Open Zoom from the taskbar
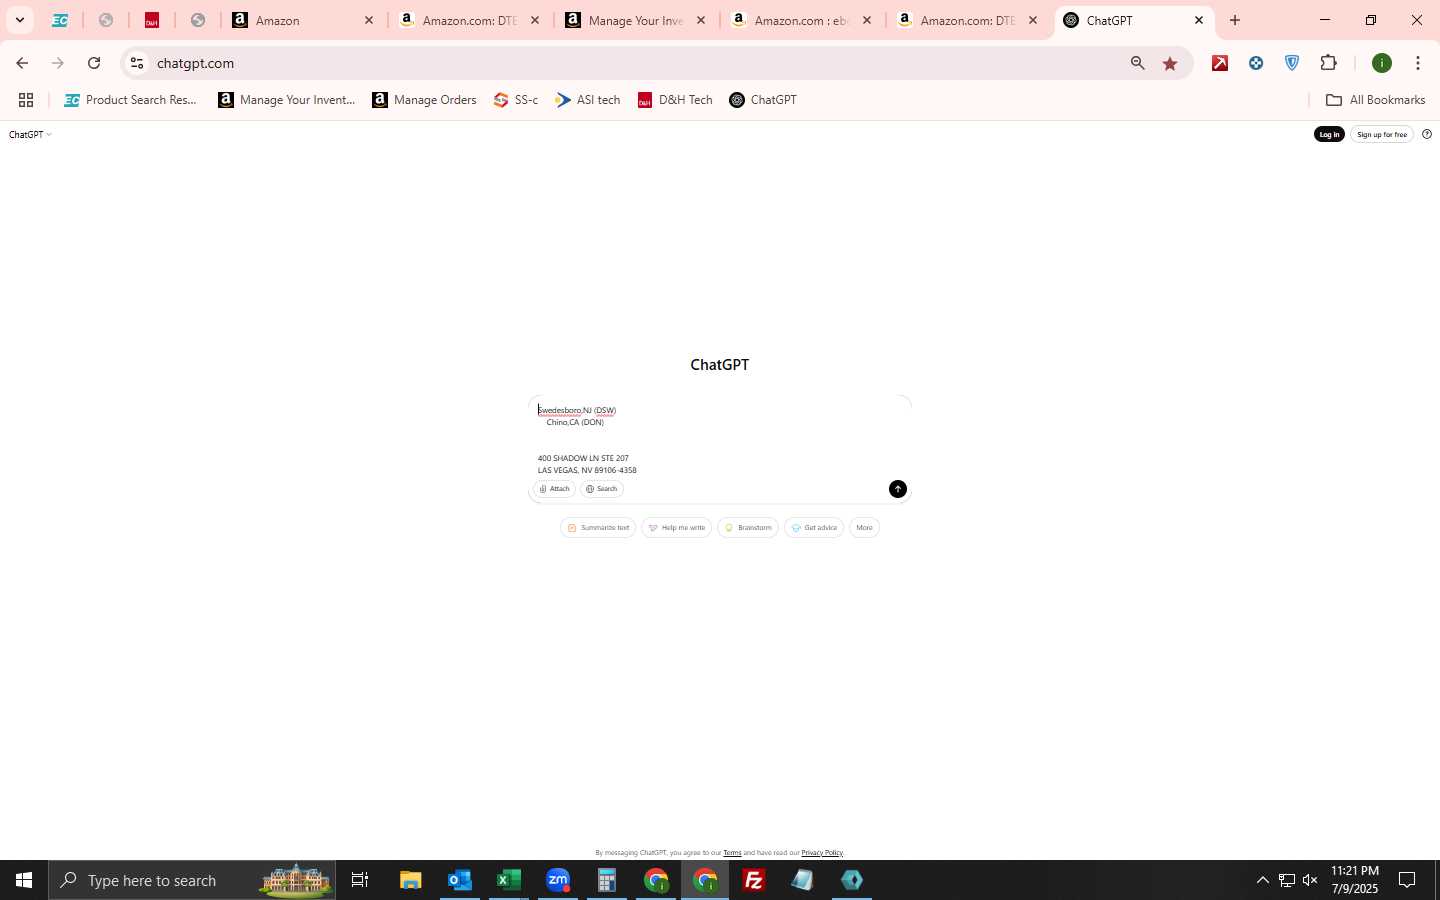The width and height of the screenshot is (1440, 900). (x=558, y=880)
